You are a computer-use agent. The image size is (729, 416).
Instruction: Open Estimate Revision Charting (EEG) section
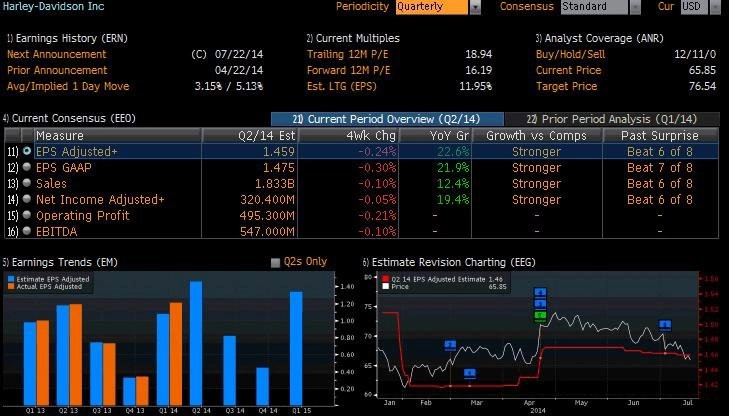point(449,262)
